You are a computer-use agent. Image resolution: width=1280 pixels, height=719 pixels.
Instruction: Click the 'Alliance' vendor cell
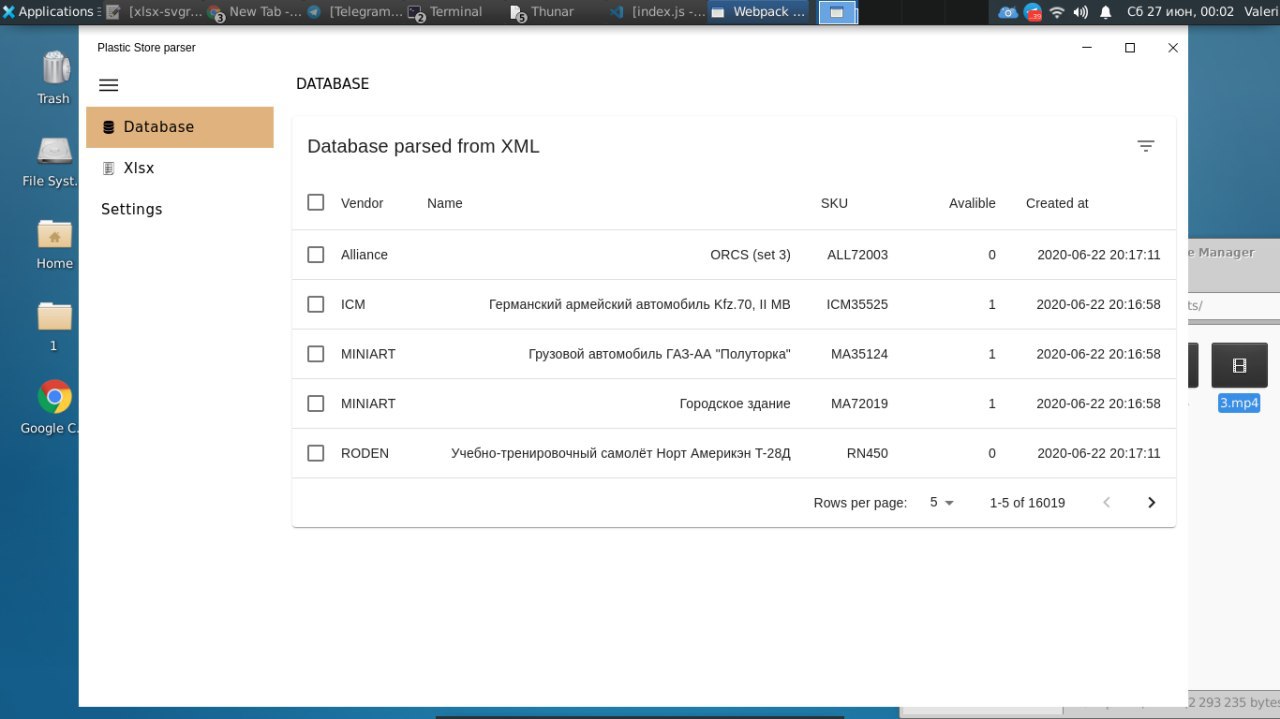pyautogui.click(x=364, y=255)
